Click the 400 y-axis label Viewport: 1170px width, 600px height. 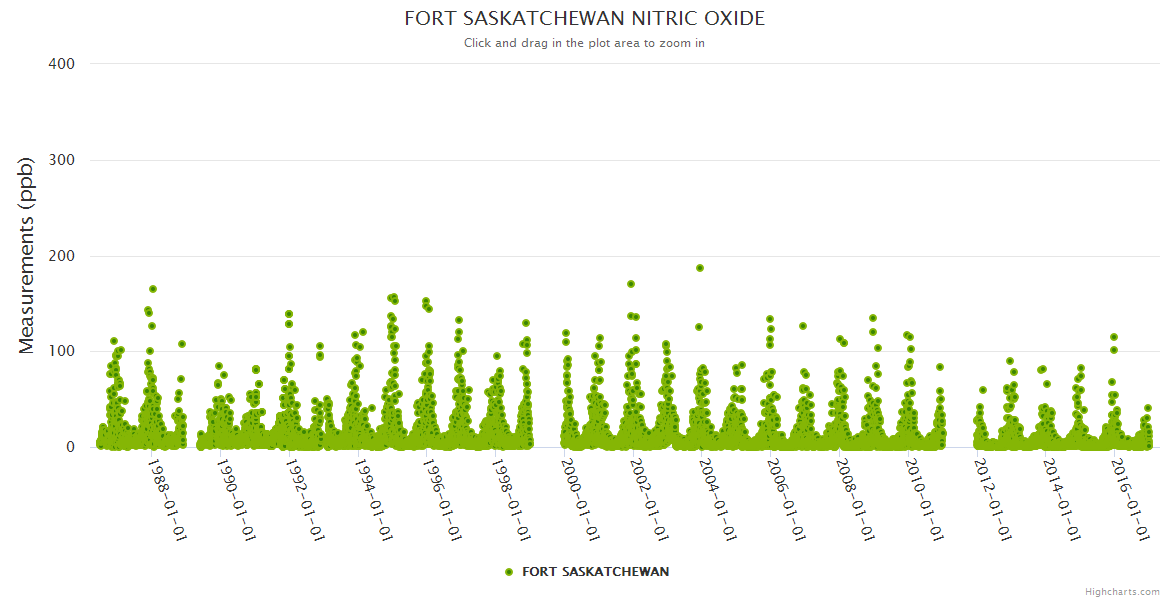[x=62, y=64]
